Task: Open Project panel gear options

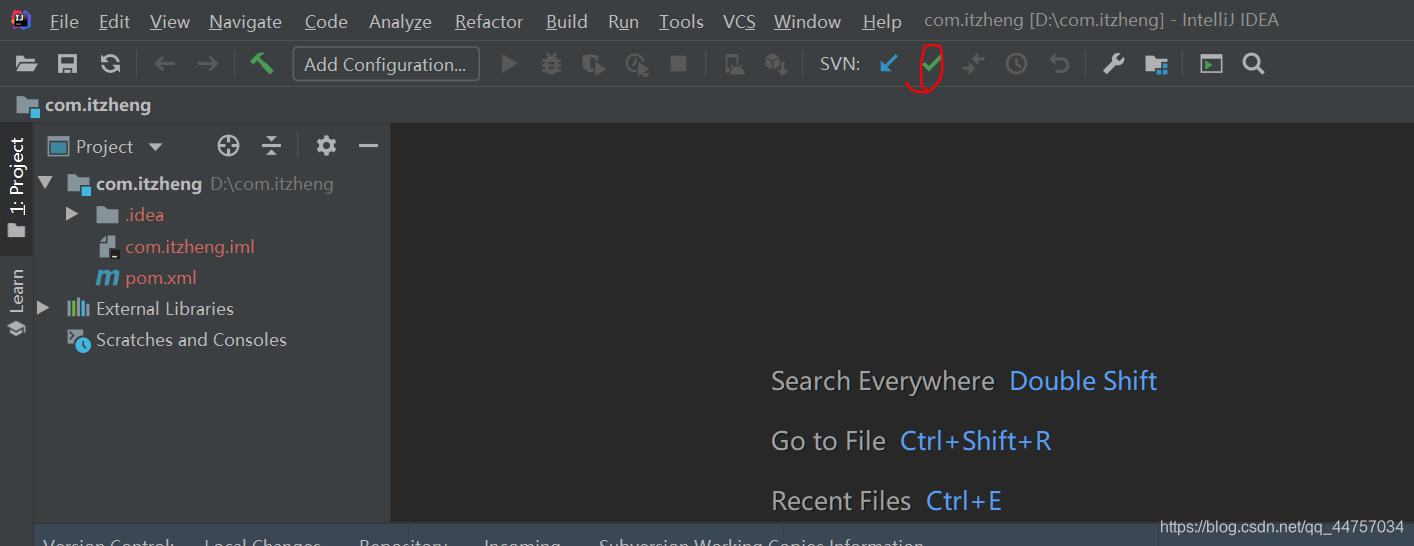Action: click(326, 146)
